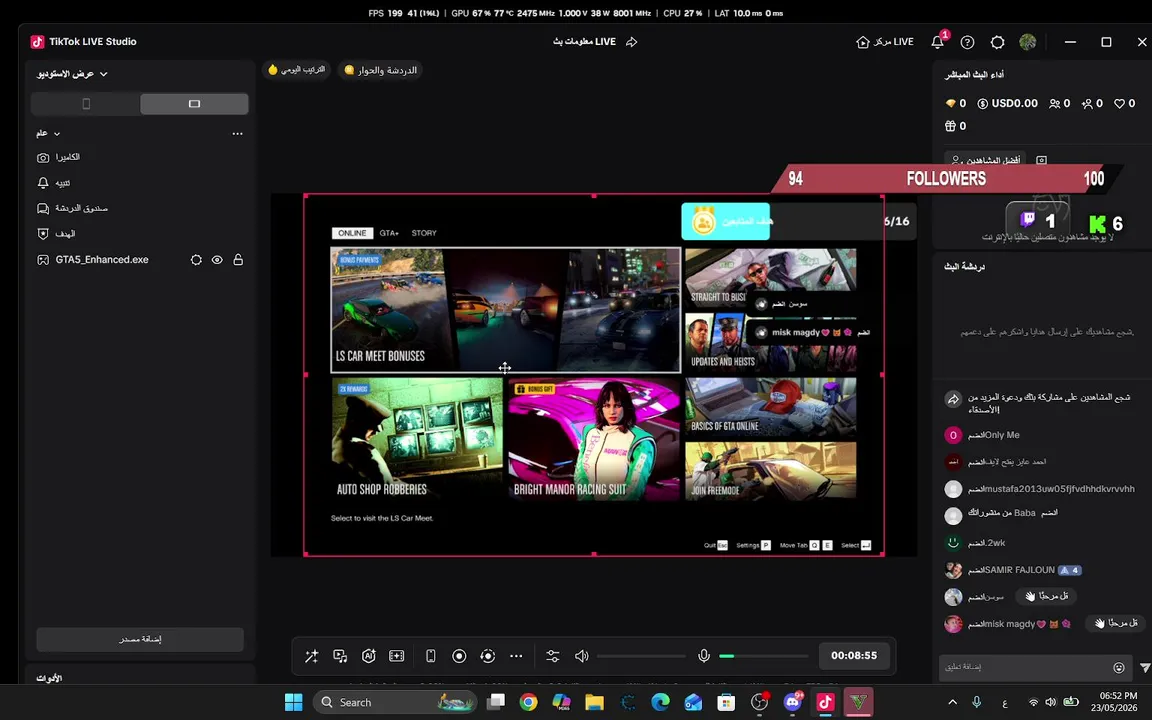Expand the scene name chevron
This screenshot has height=720, width=1152.
click(57, 134)
